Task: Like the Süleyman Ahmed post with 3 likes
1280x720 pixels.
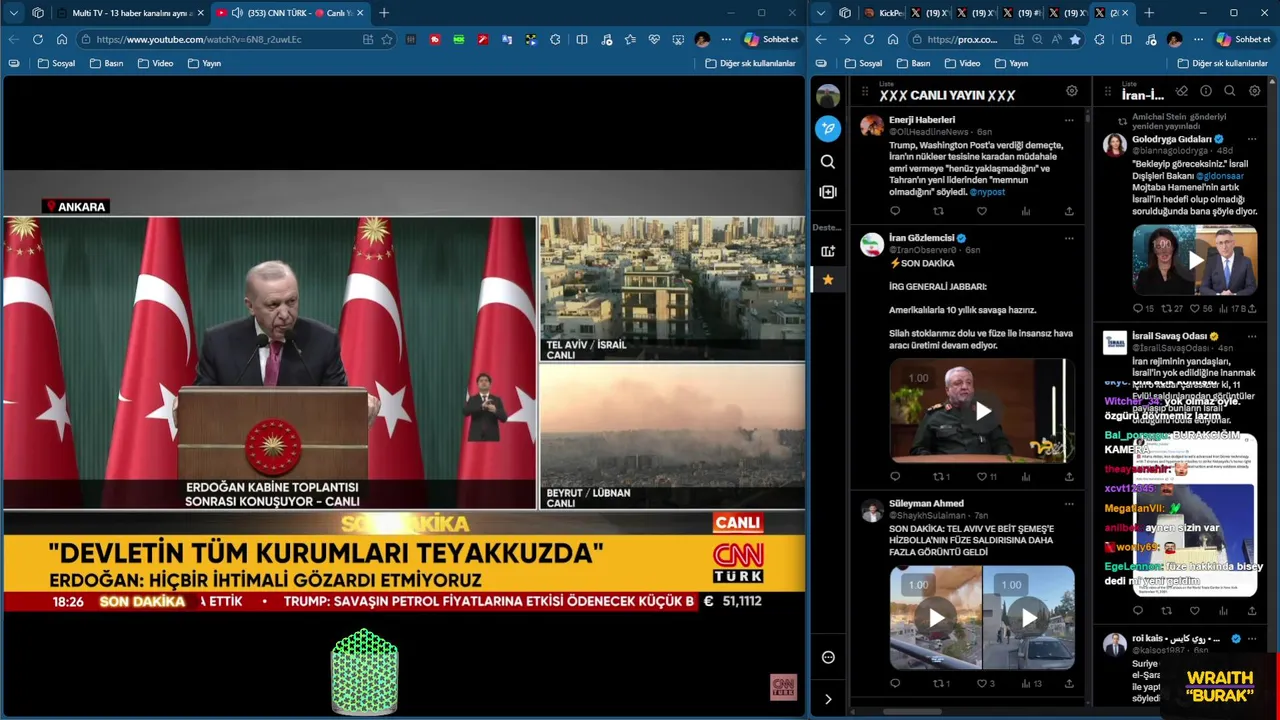Action: pyautogui.click(x=985, y=684)
